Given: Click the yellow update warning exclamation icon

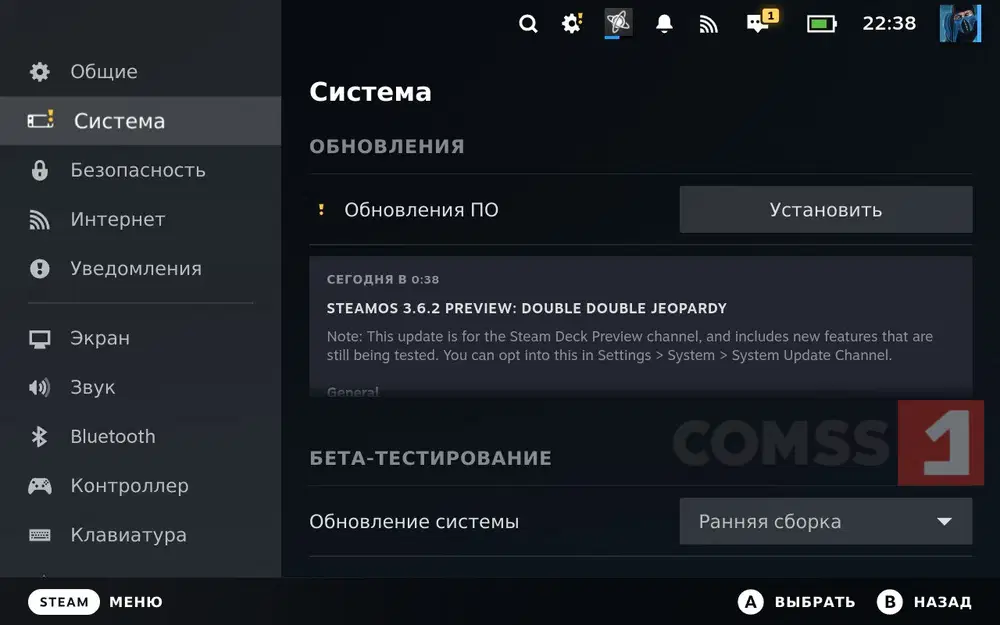Looking at the screenshot, I should (x=321, y=209).
